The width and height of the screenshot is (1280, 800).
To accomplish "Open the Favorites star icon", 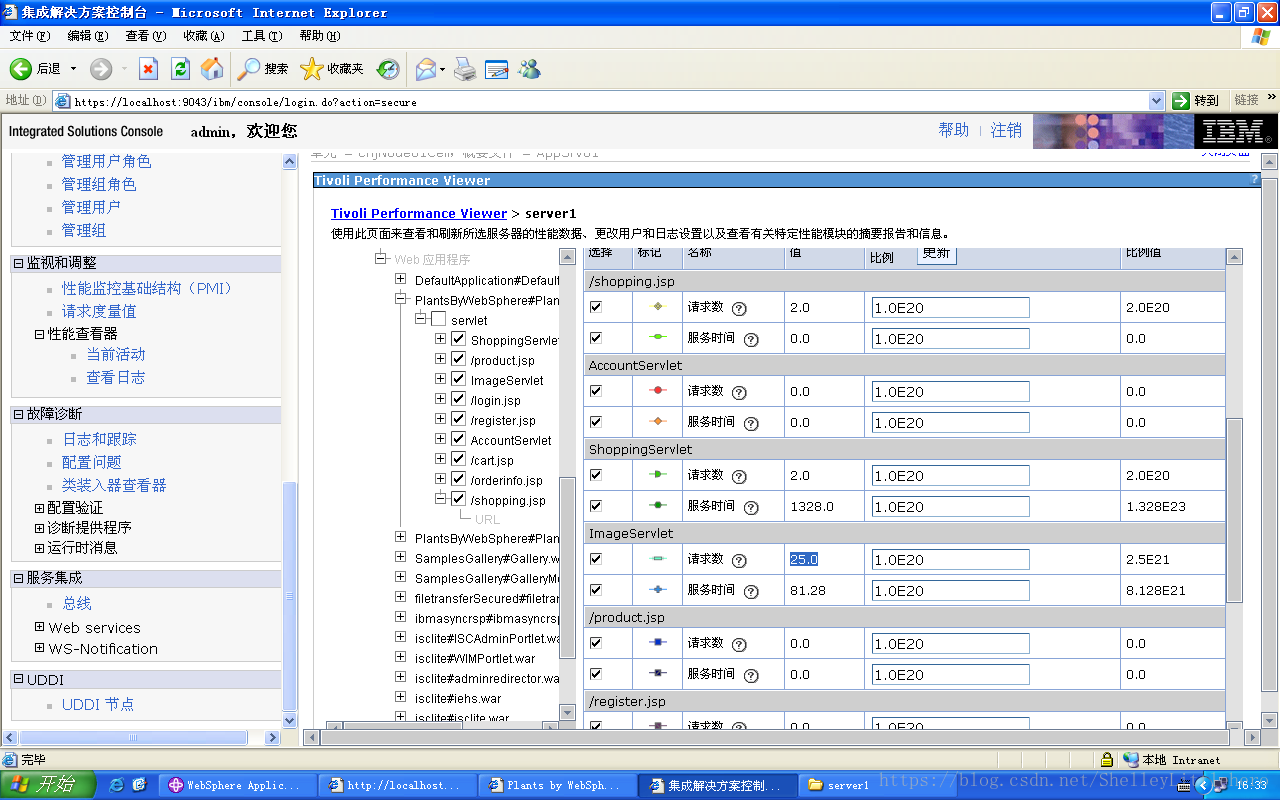I will click(x=312, y=68).
